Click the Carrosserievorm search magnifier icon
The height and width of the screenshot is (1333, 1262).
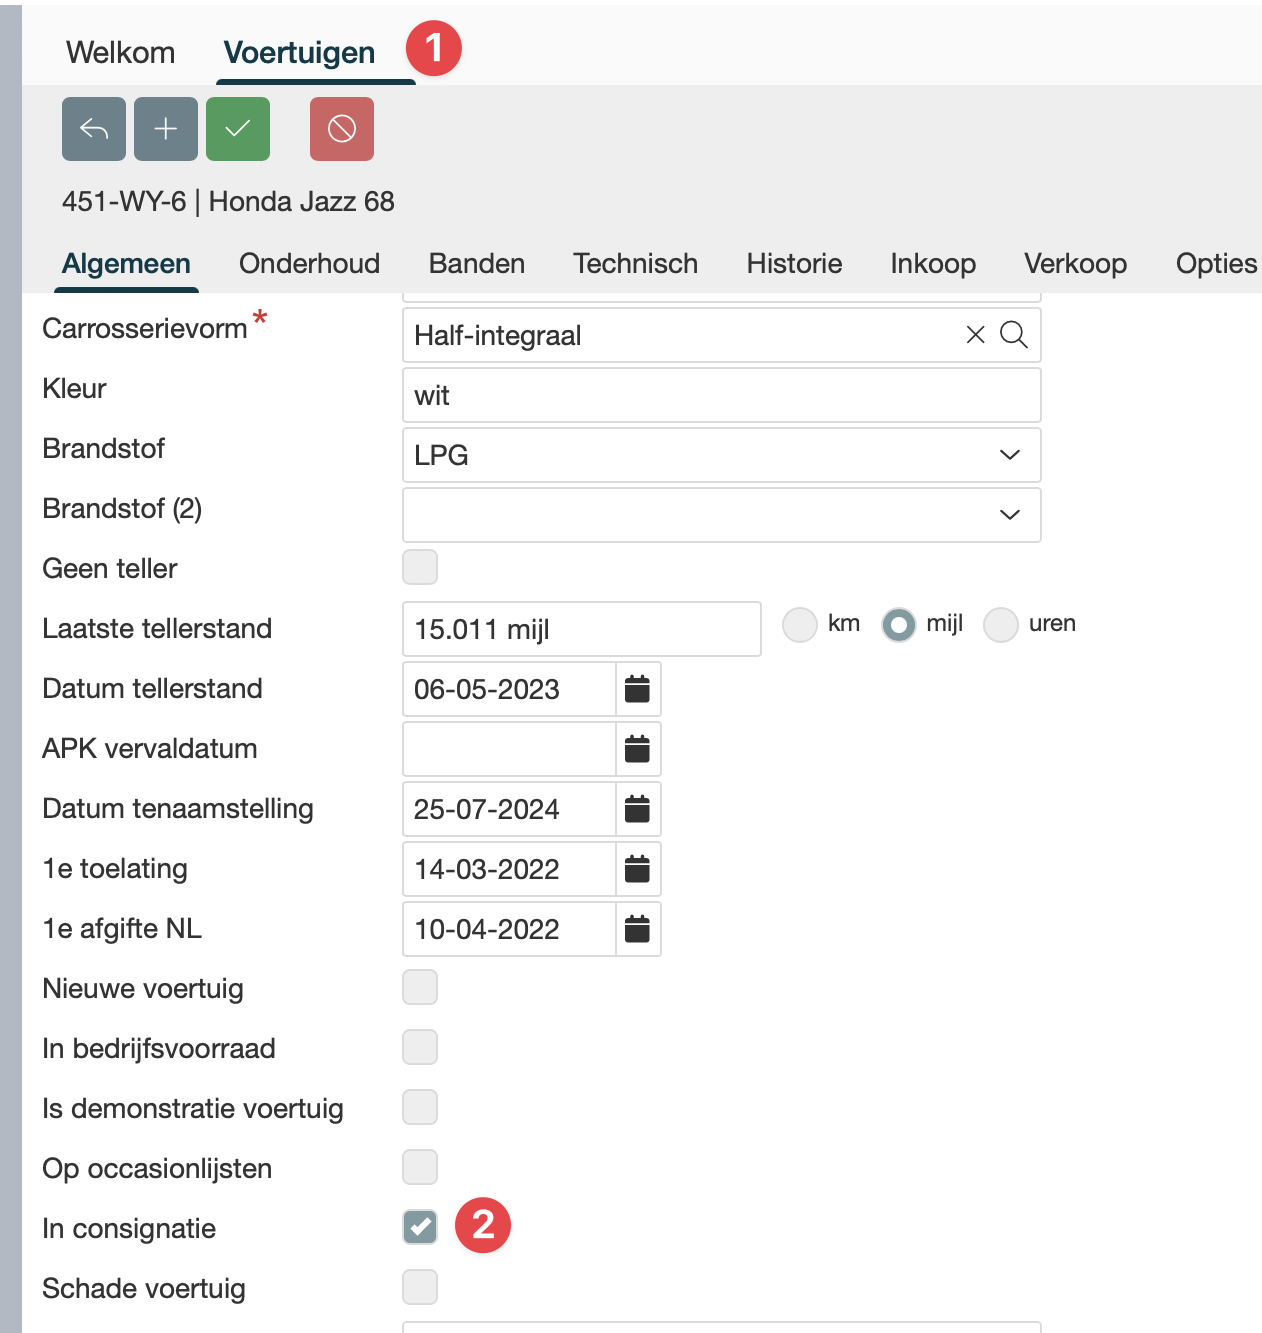pyautogui.click(x=1014, y=335)
